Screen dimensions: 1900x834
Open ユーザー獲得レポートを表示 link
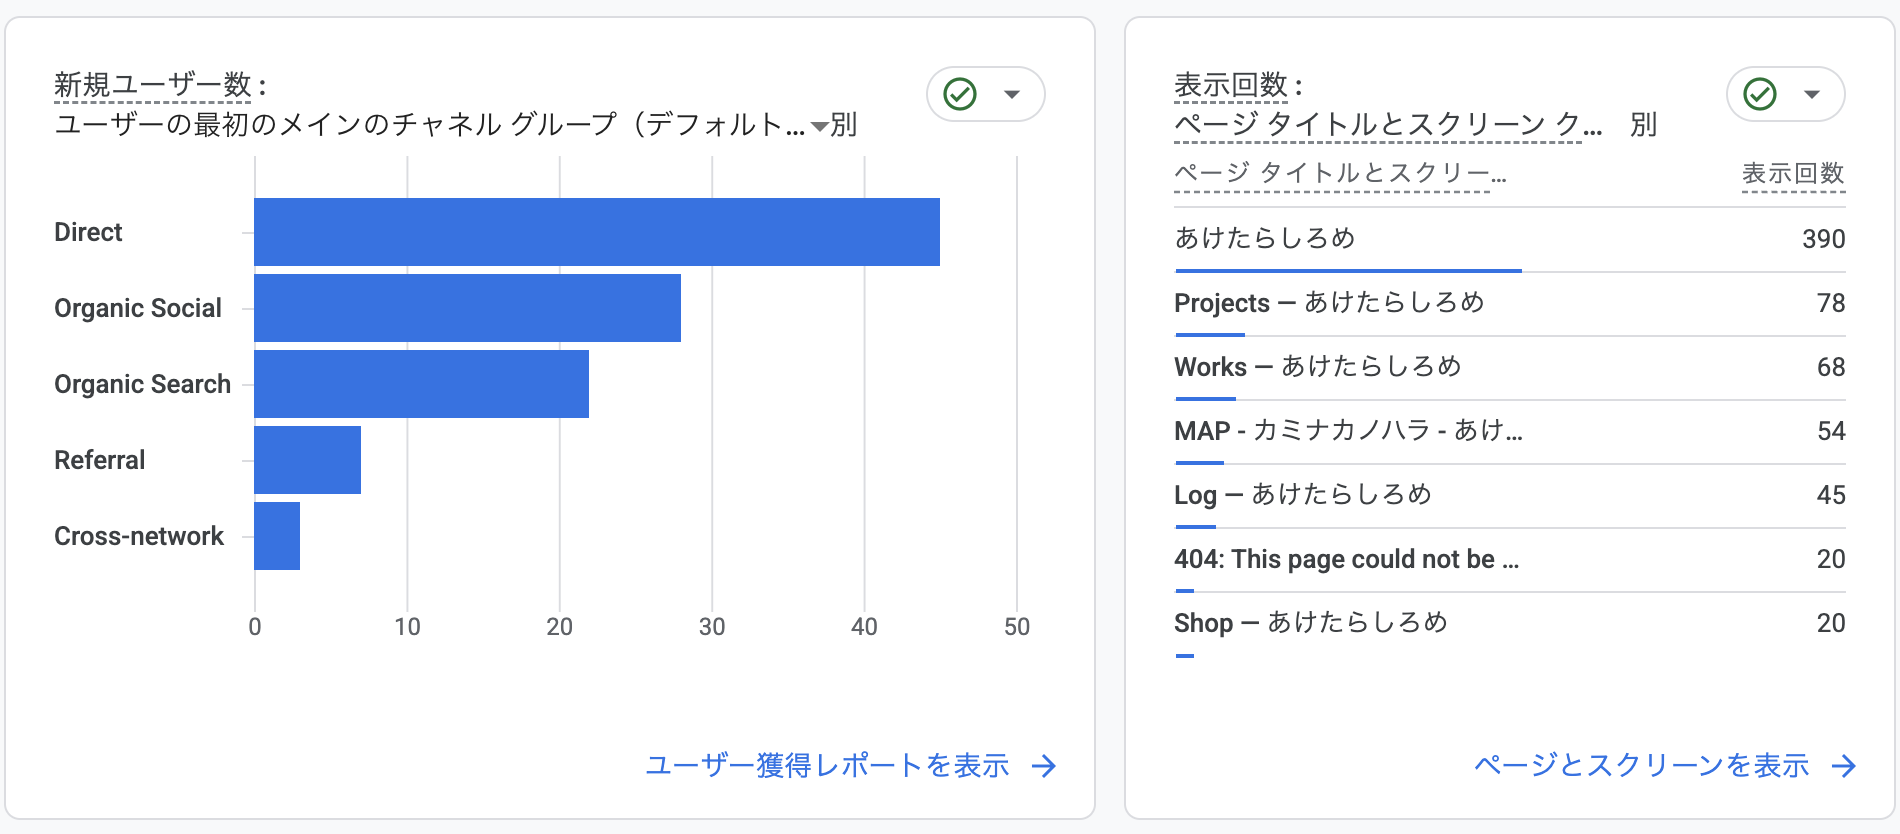pyautogui.click(x=827, y=766)
